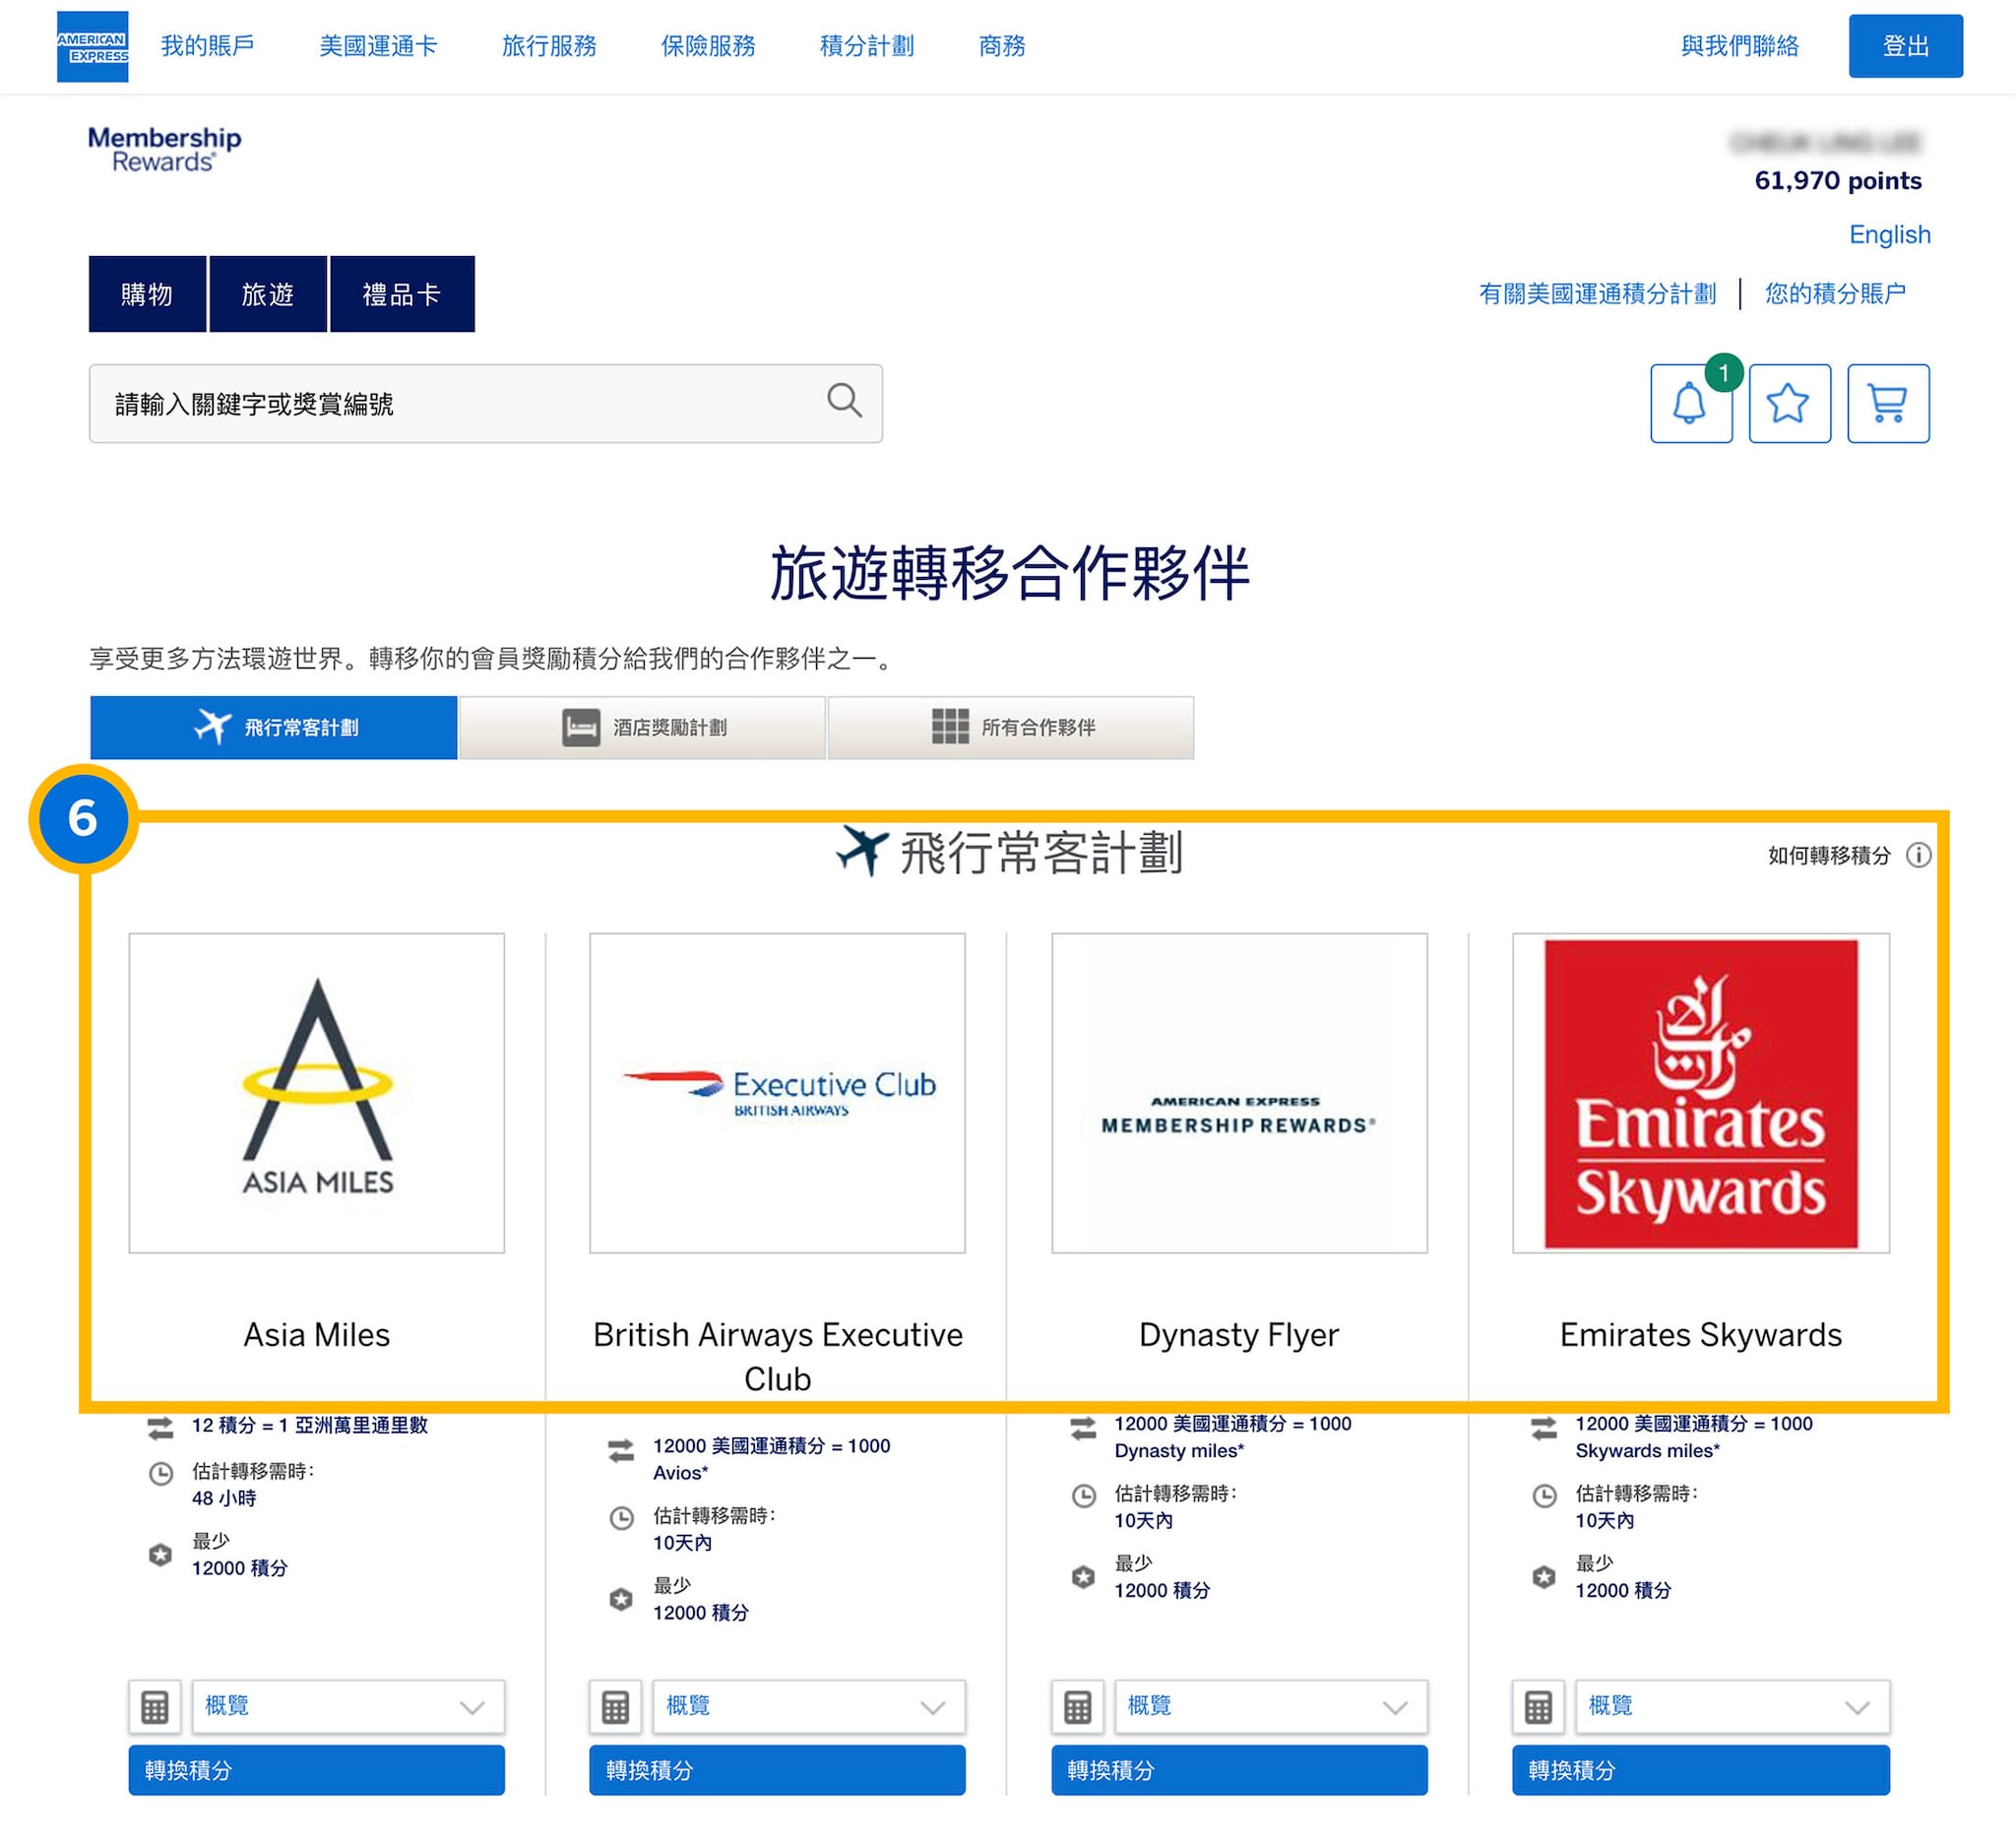This screenshot has width=2016, height=1848.
Task: Open the notifications bell icon
Action: [1690, 404]
